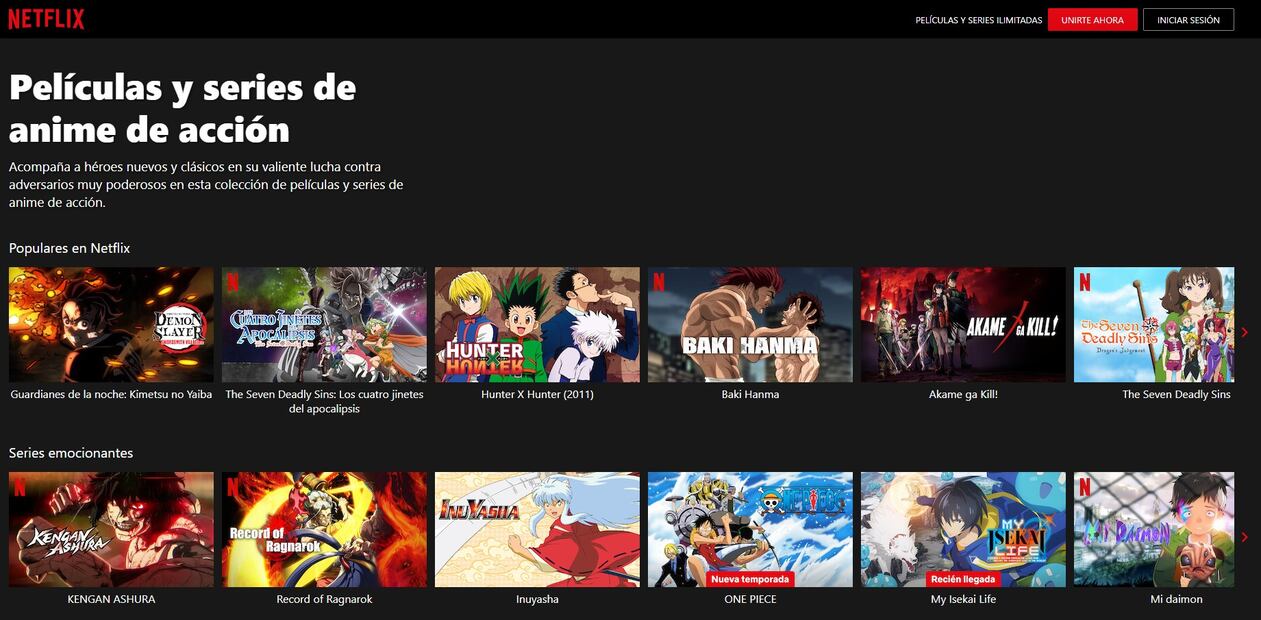This screenshot has width=1261, height=620.
Task: Open the Record of Ragnarok poster
Action: (x=324, y=529)
